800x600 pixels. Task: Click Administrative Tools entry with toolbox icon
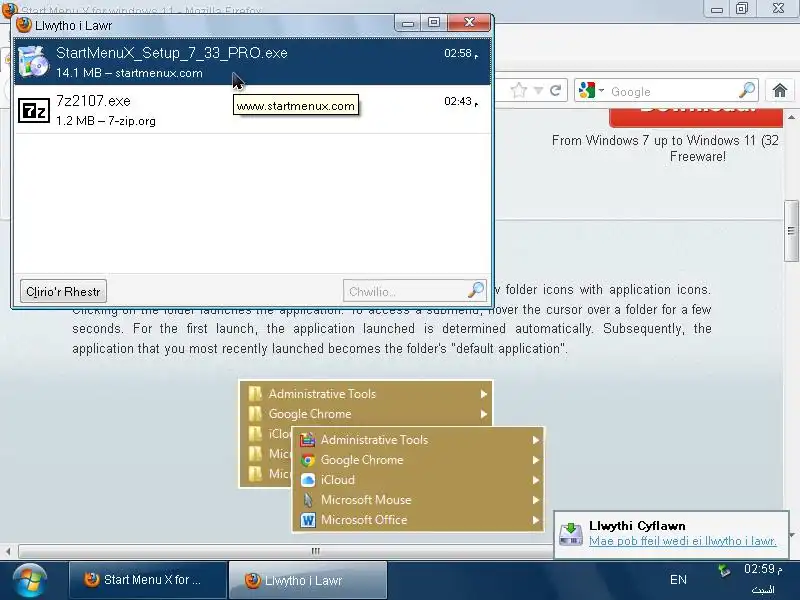pyautogui.click(x=418, y=440)
